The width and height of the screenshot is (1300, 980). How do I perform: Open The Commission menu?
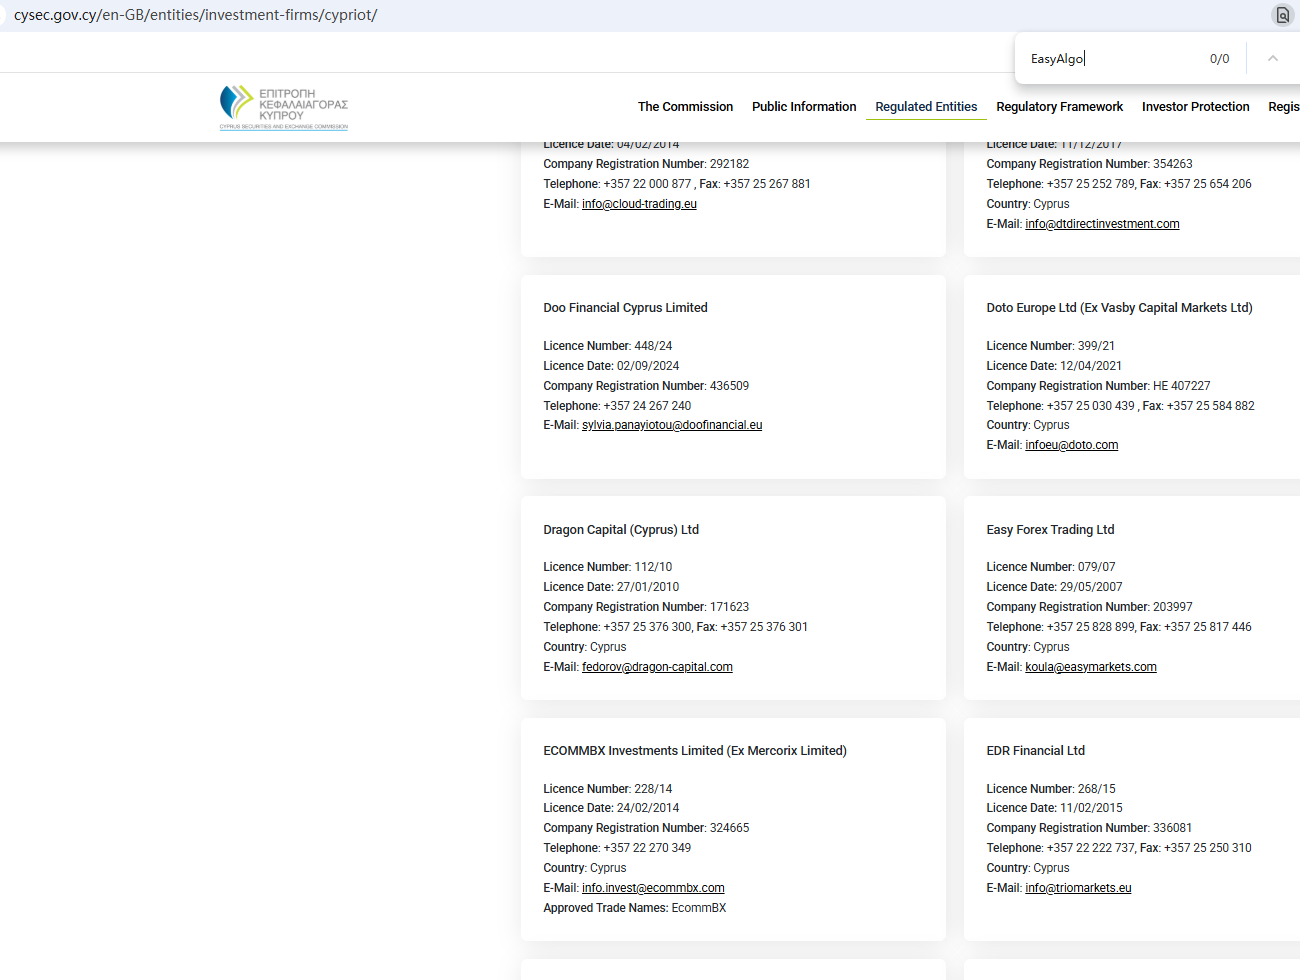click(x=685, y=107)
